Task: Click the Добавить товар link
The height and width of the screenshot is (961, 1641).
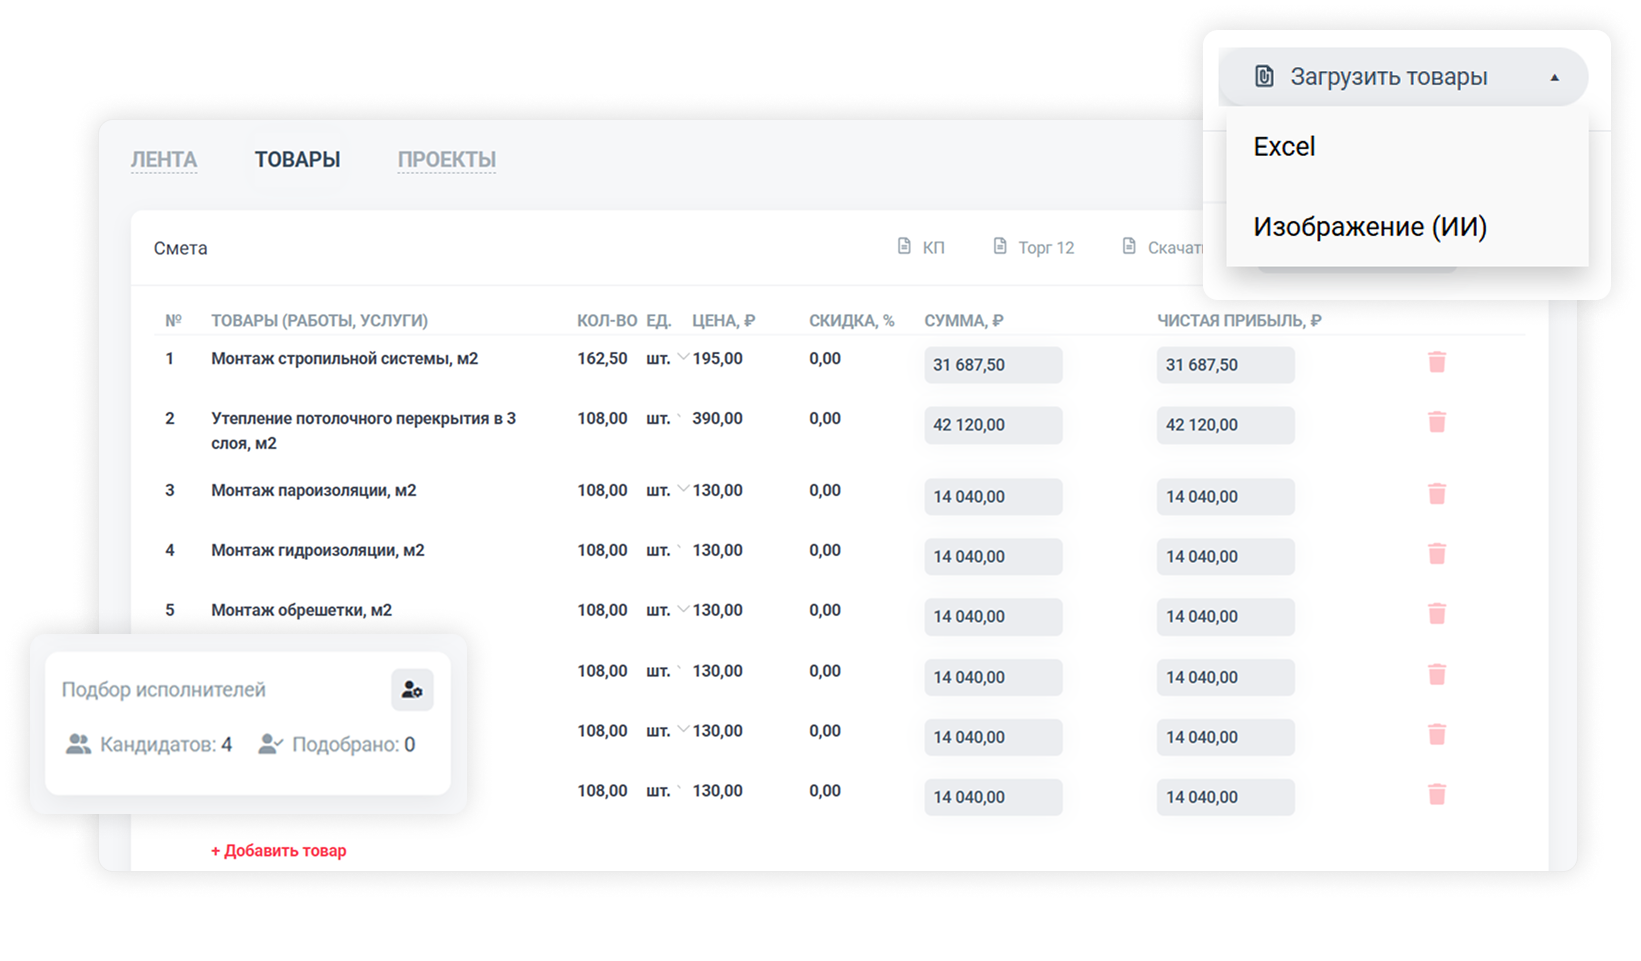Action: [x=278, y=851]
